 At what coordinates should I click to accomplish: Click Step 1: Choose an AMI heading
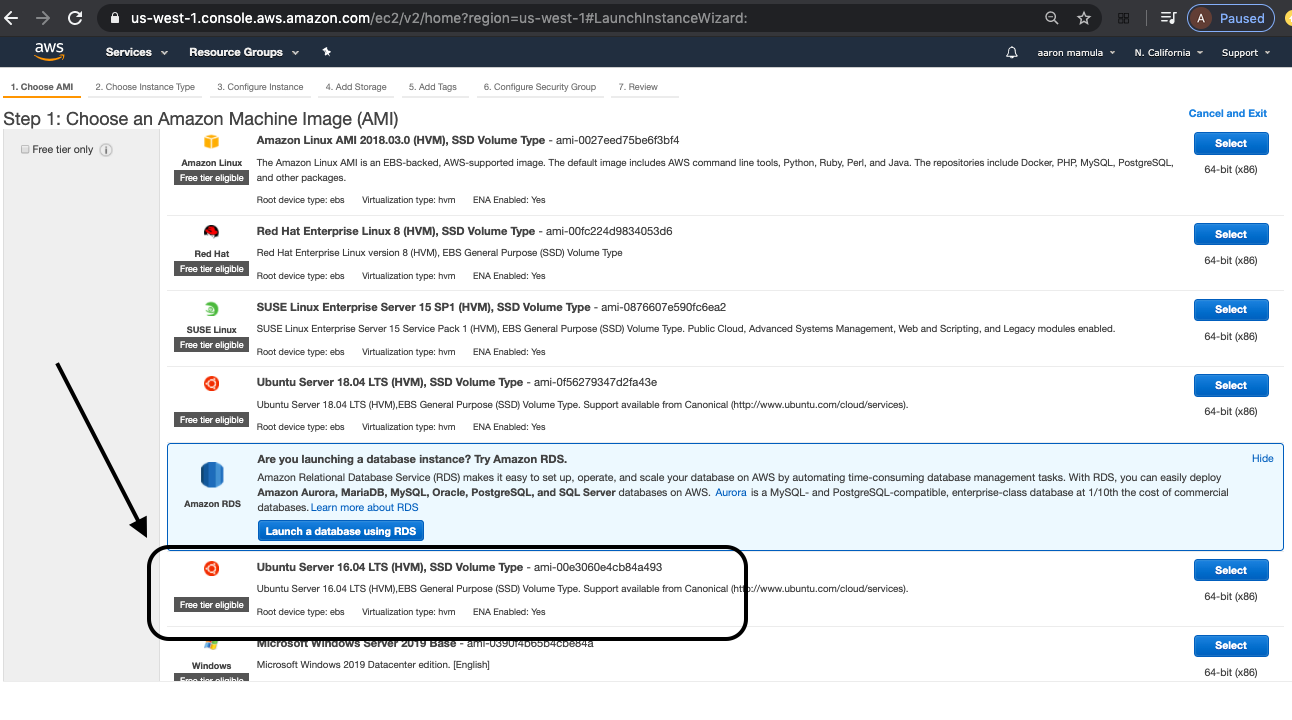click(201, 119)
